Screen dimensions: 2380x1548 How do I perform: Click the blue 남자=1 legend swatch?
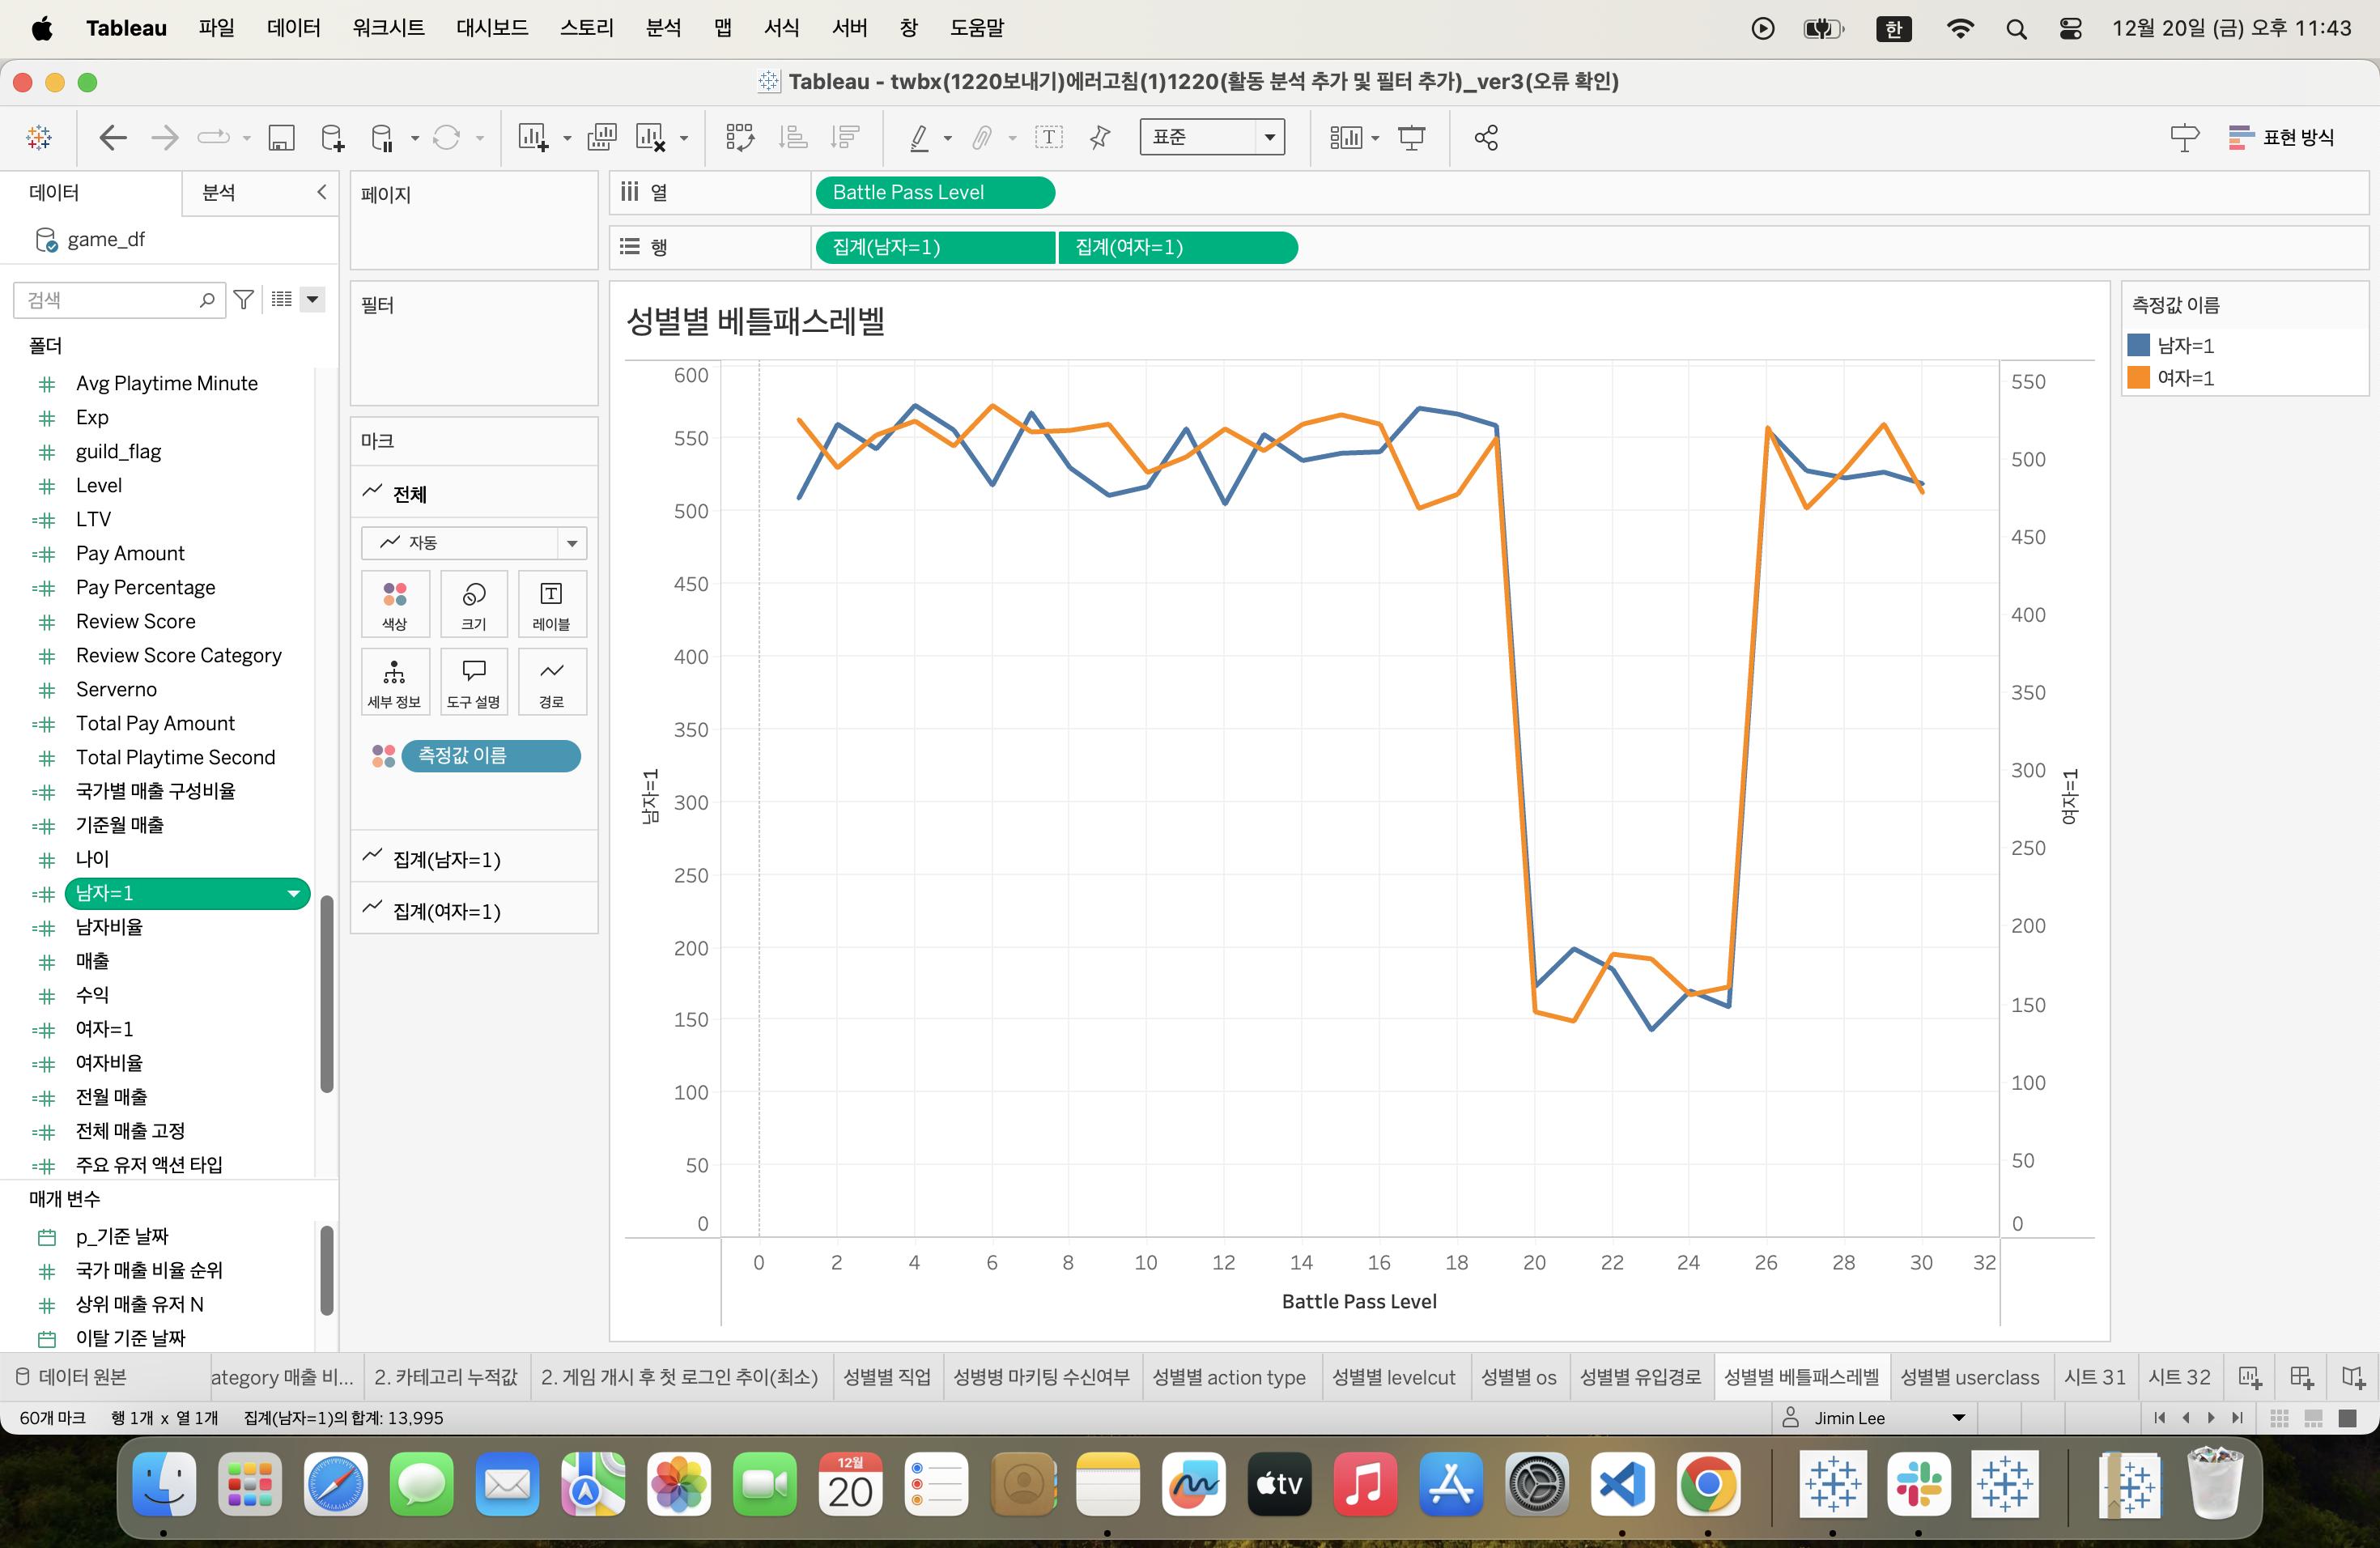pyautogui.click(x=2138, y=345)
